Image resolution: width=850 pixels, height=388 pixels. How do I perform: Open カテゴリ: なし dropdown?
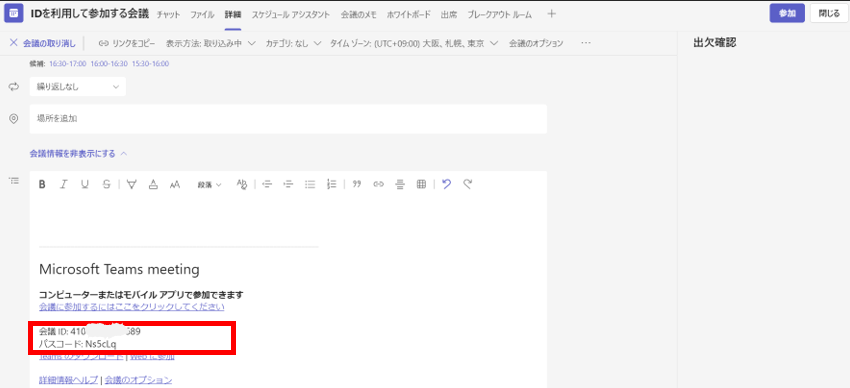[x=293, y=43]
